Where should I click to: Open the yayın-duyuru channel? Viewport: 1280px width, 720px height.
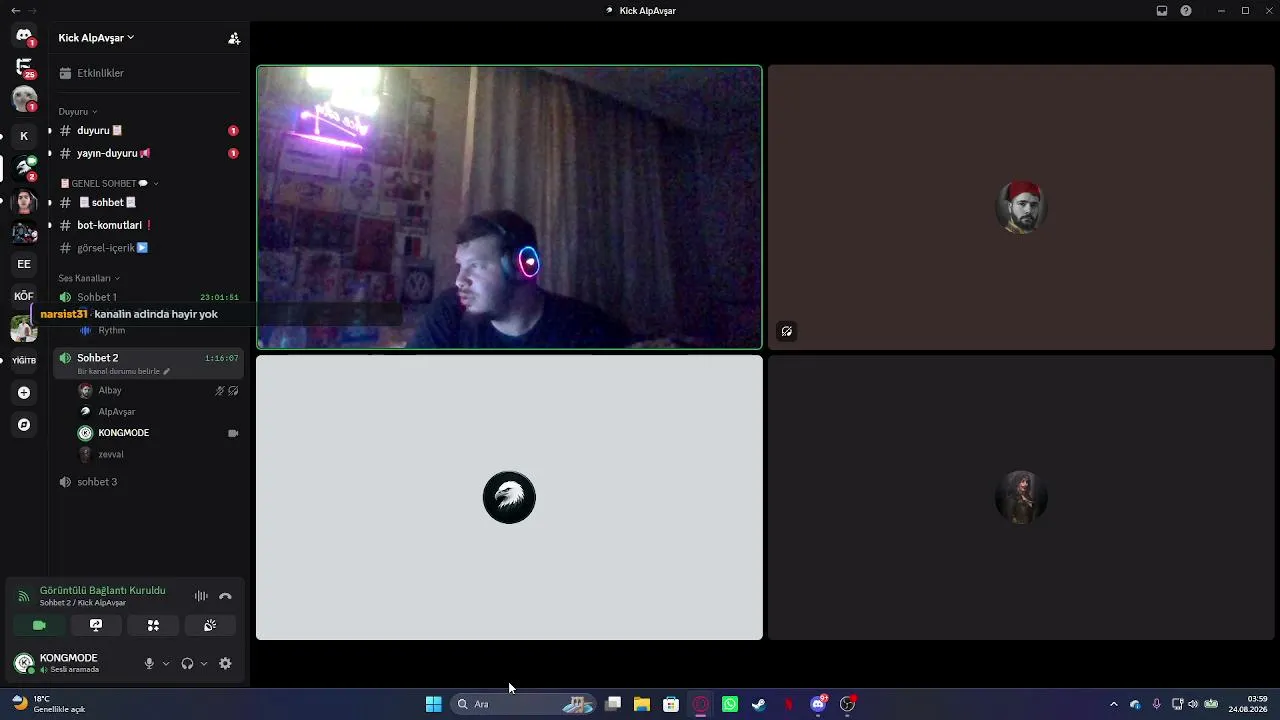(147, 154)
